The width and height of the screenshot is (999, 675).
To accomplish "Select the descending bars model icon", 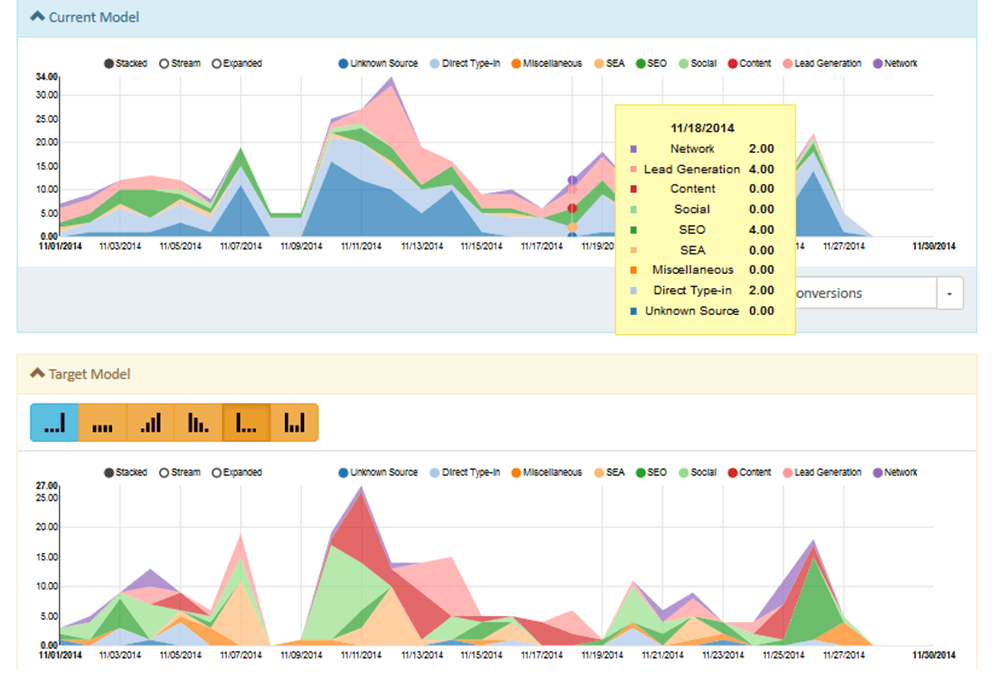I will click(x=198, y=423).
